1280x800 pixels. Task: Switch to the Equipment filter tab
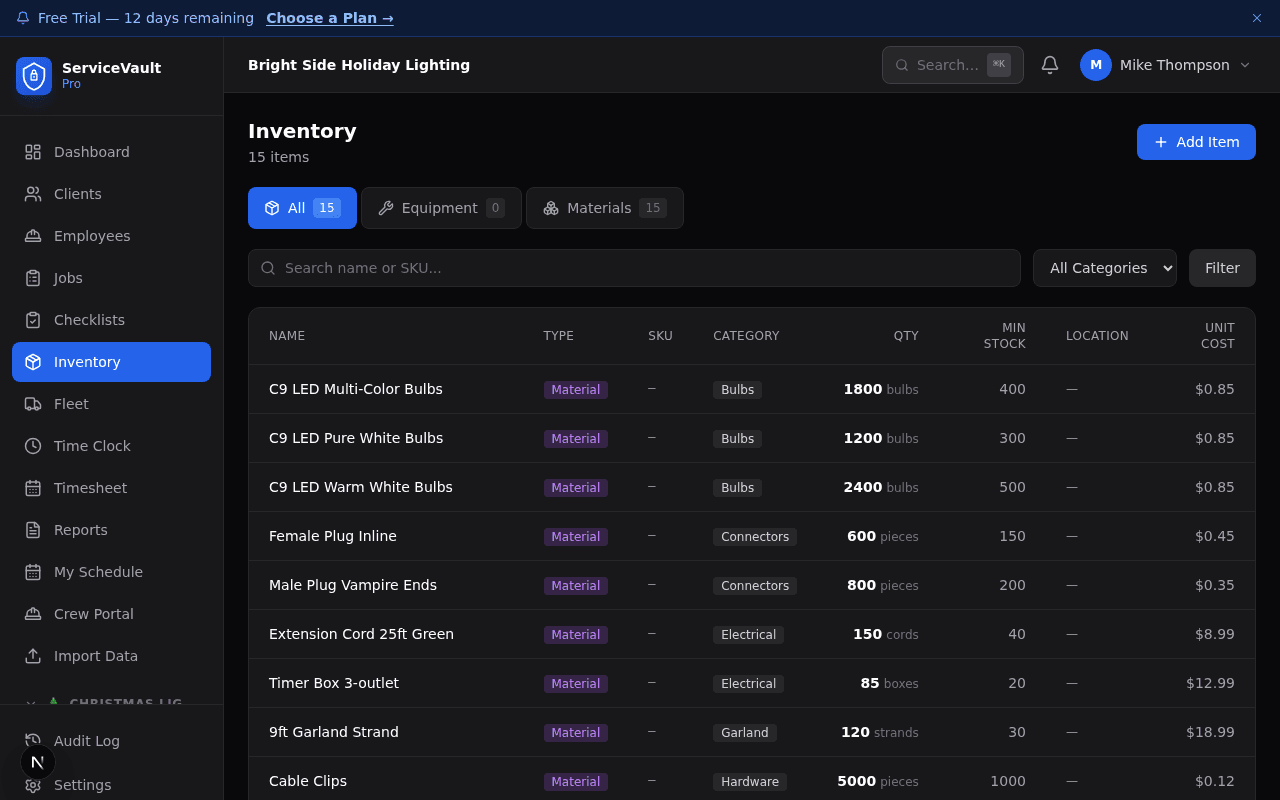(x=441, y=208)
